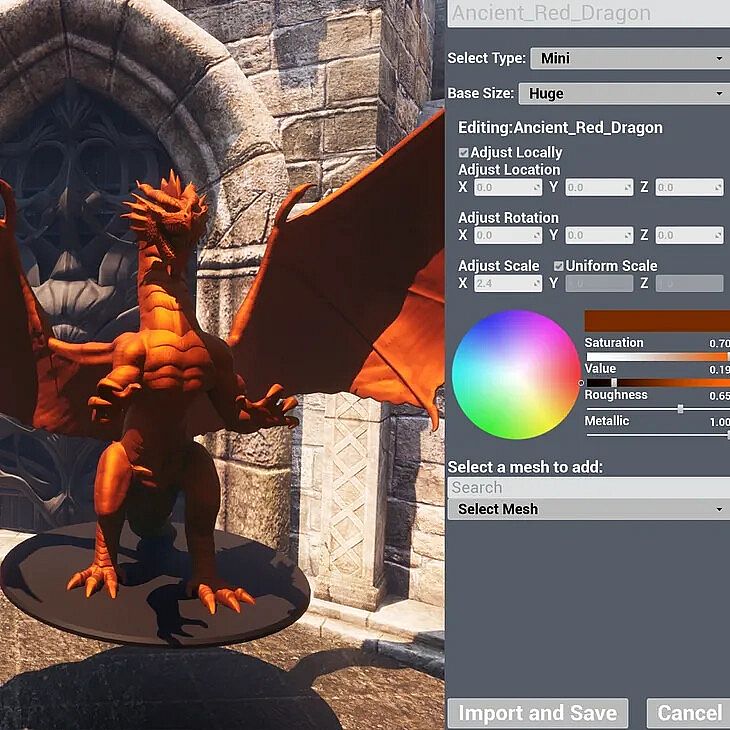
Task: Open the Select Type dropdown
Action: (x=628, y=59)
